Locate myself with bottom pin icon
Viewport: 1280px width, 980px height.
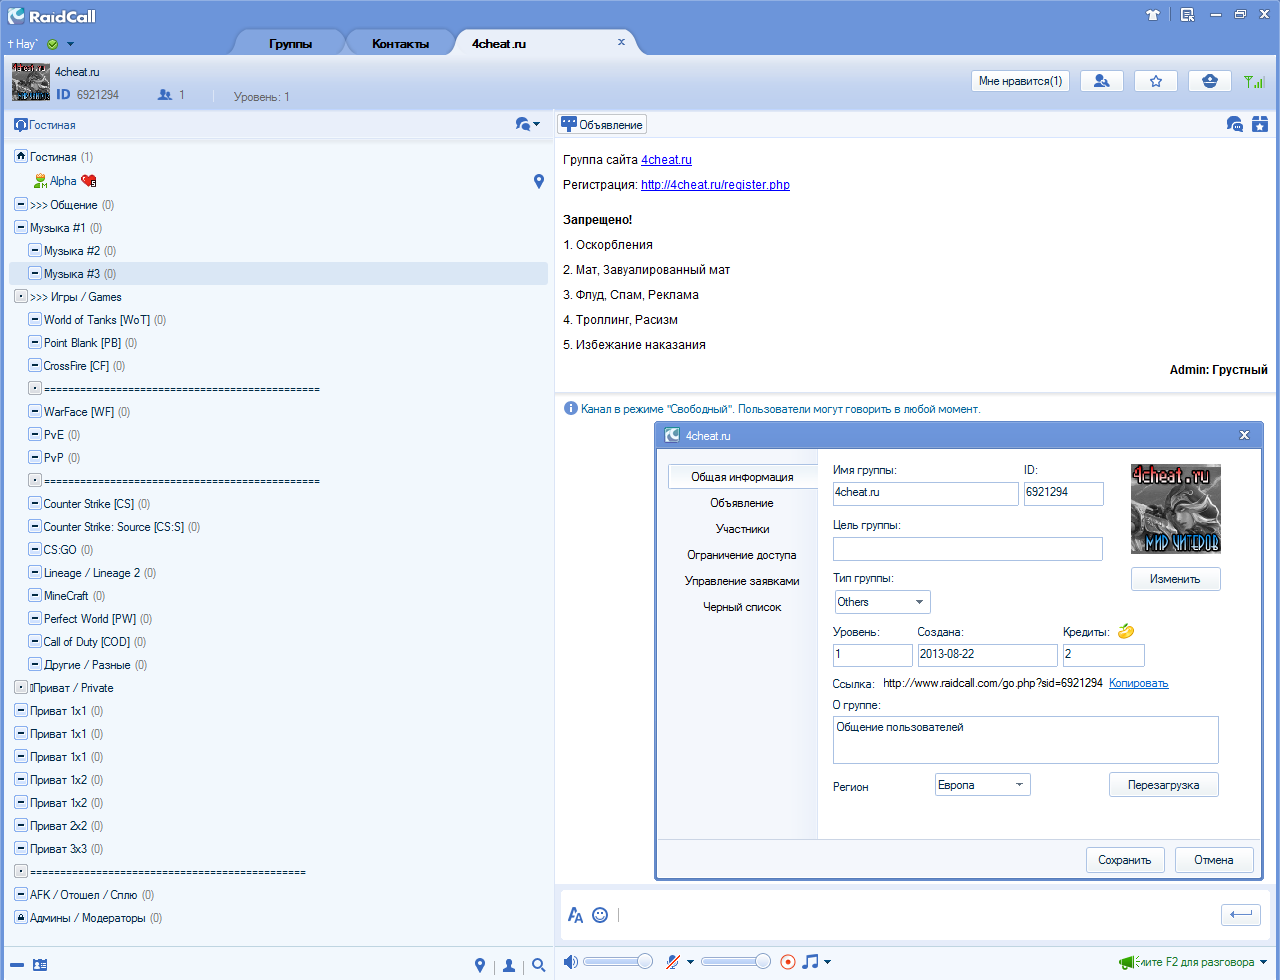tap(480, 965)
